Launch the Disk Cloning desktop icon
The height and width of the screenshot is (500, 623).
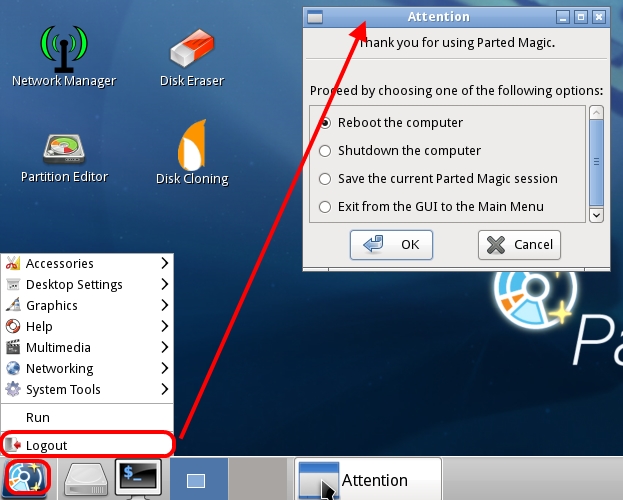pyautogui.click(x=192, y=152)
